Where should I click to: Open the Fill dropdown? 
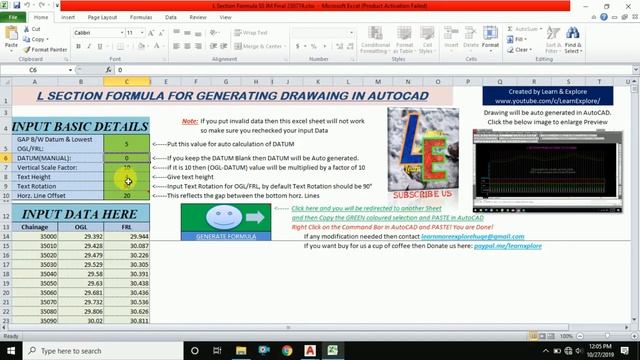coord(517,39)
